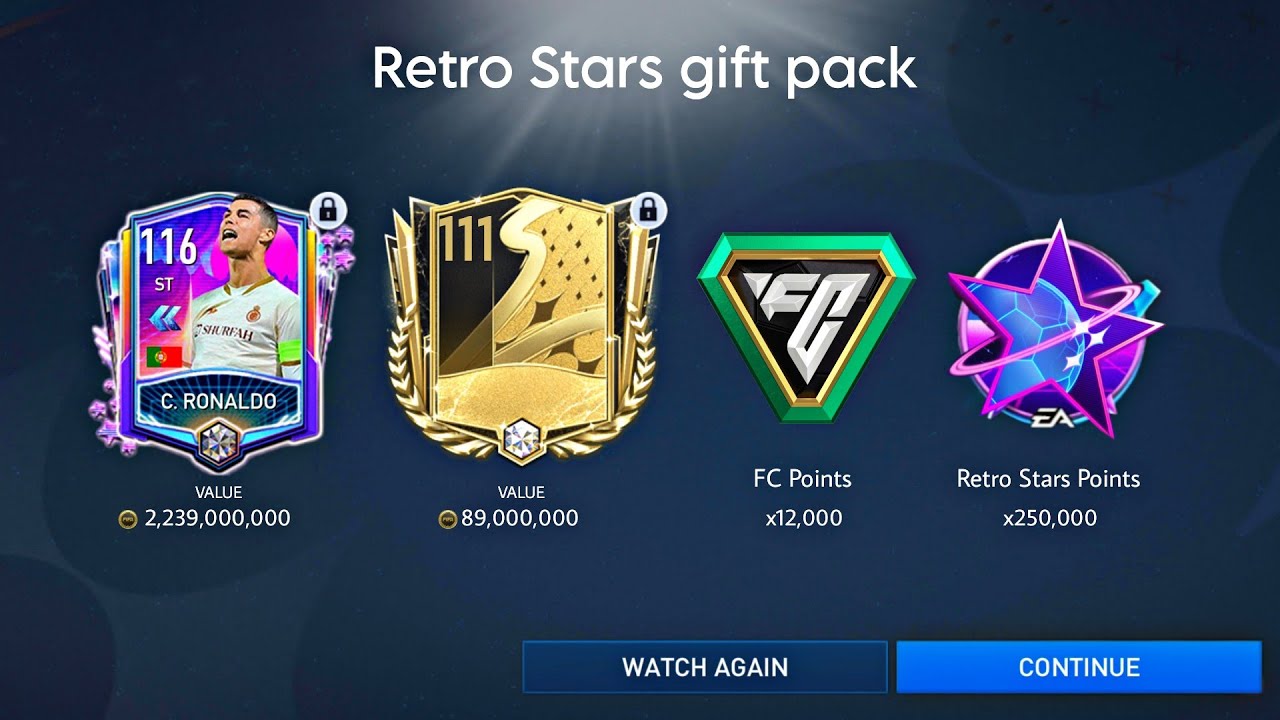Image resolution: width=1280 pixels, height=720 pixels.
Task: Tap the lock icon on Ronaldo card
Action: pos(327,210)
